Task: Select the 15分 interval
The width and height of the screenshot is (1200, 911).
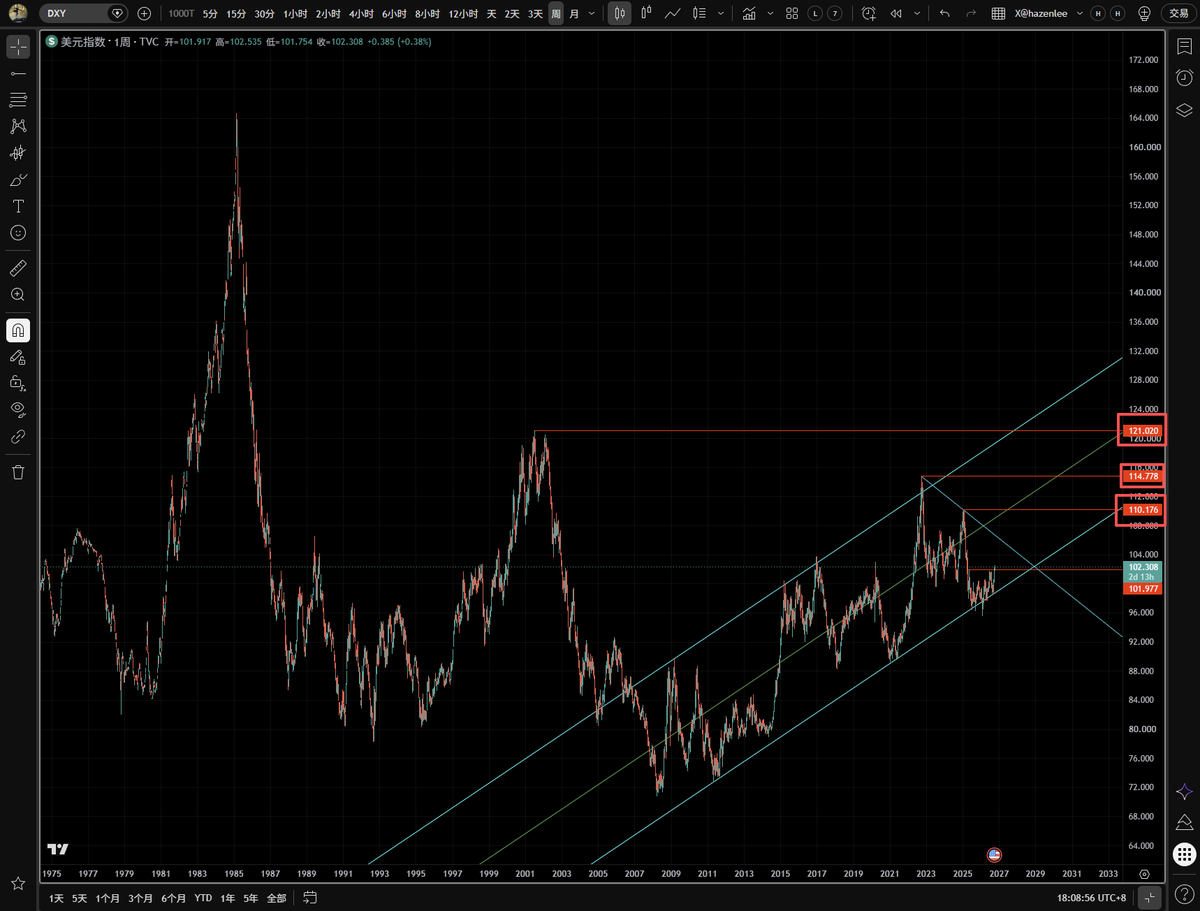Action: (236, 13)
